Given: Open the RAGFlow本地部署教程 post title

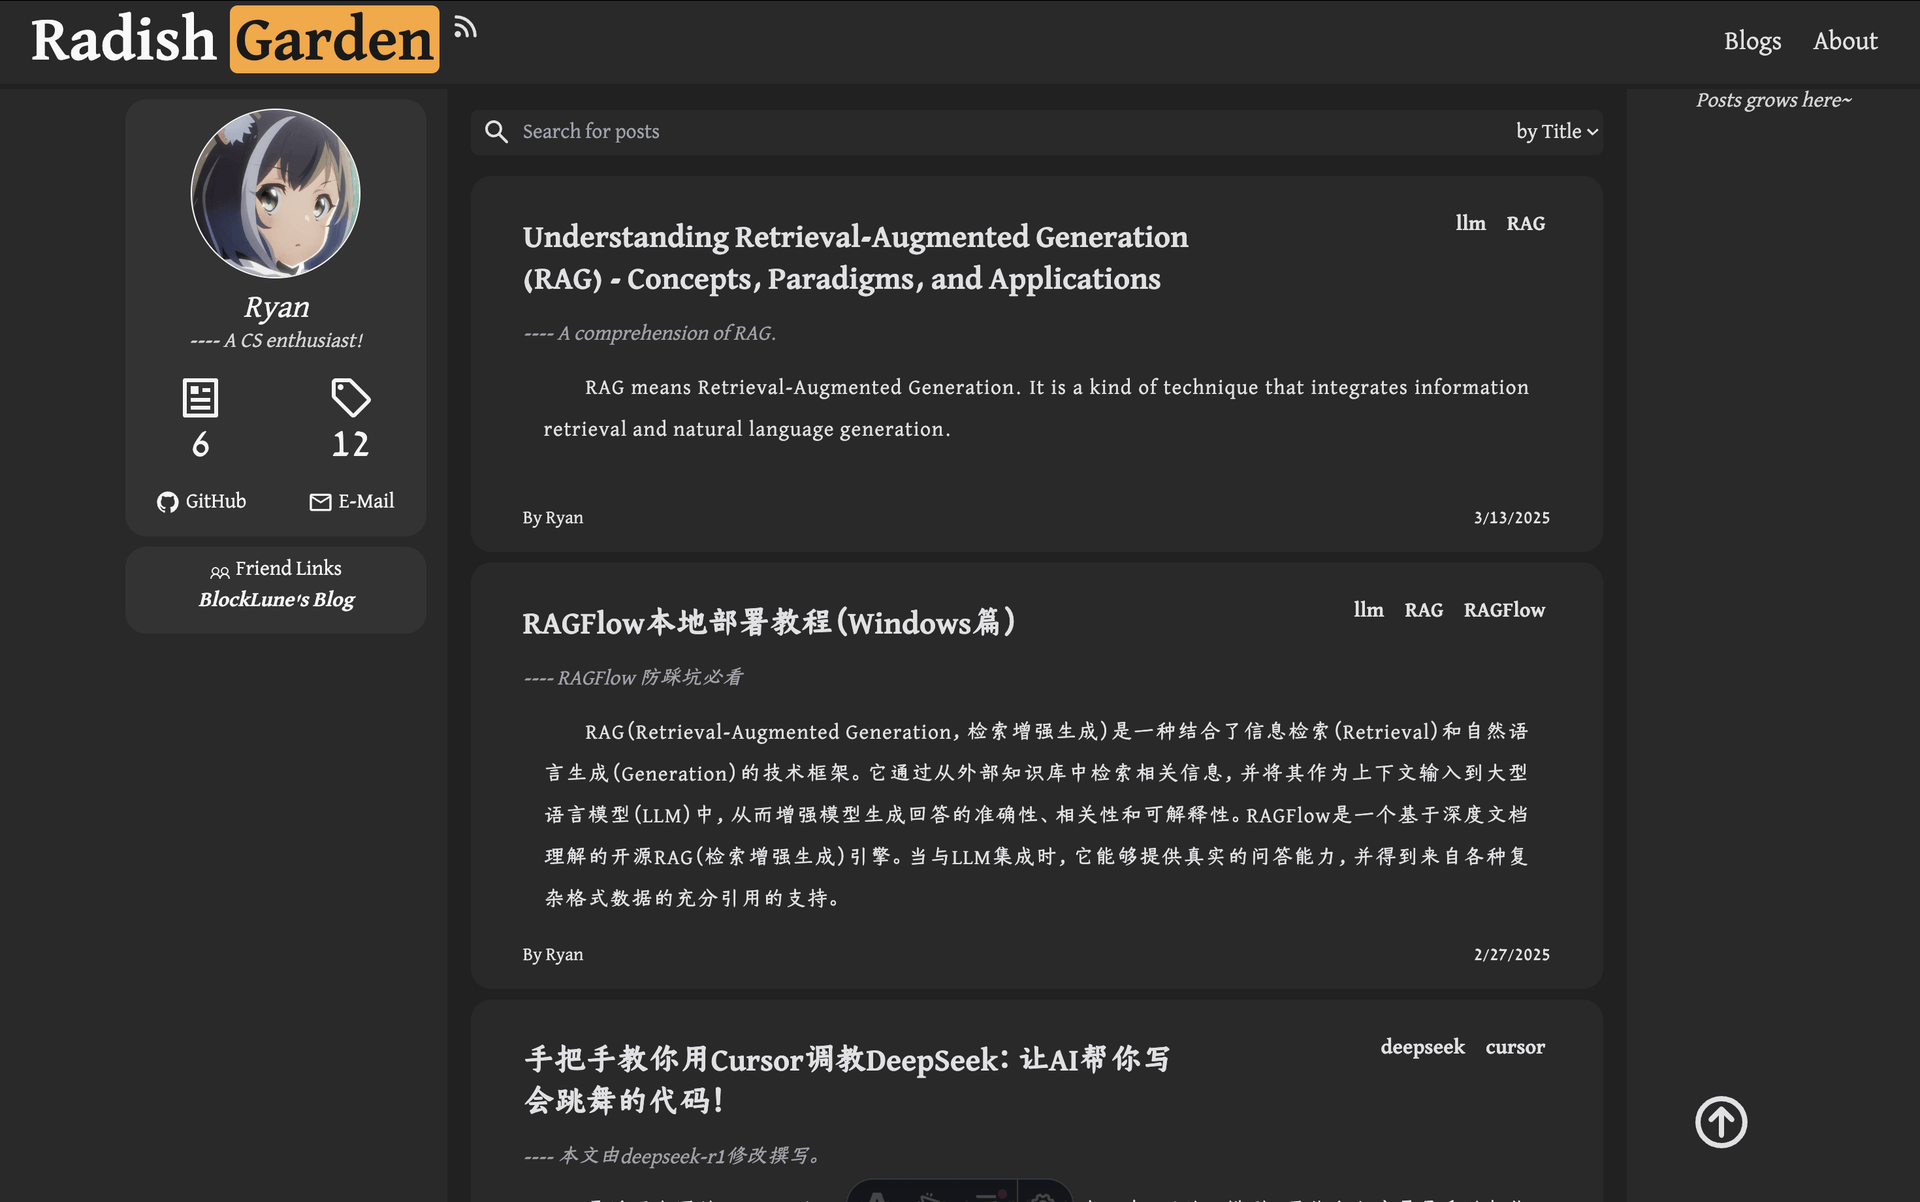Looking at the screenshot, I should click(768, 623).
